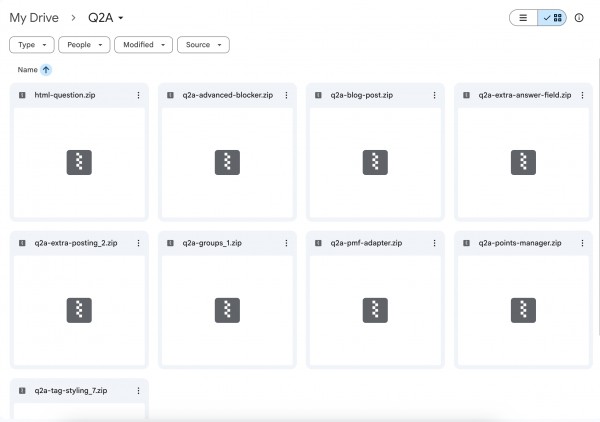This screenshot has width=600, height=422.
Task: Open the Source filter dropdown
Action: (203, 45)
